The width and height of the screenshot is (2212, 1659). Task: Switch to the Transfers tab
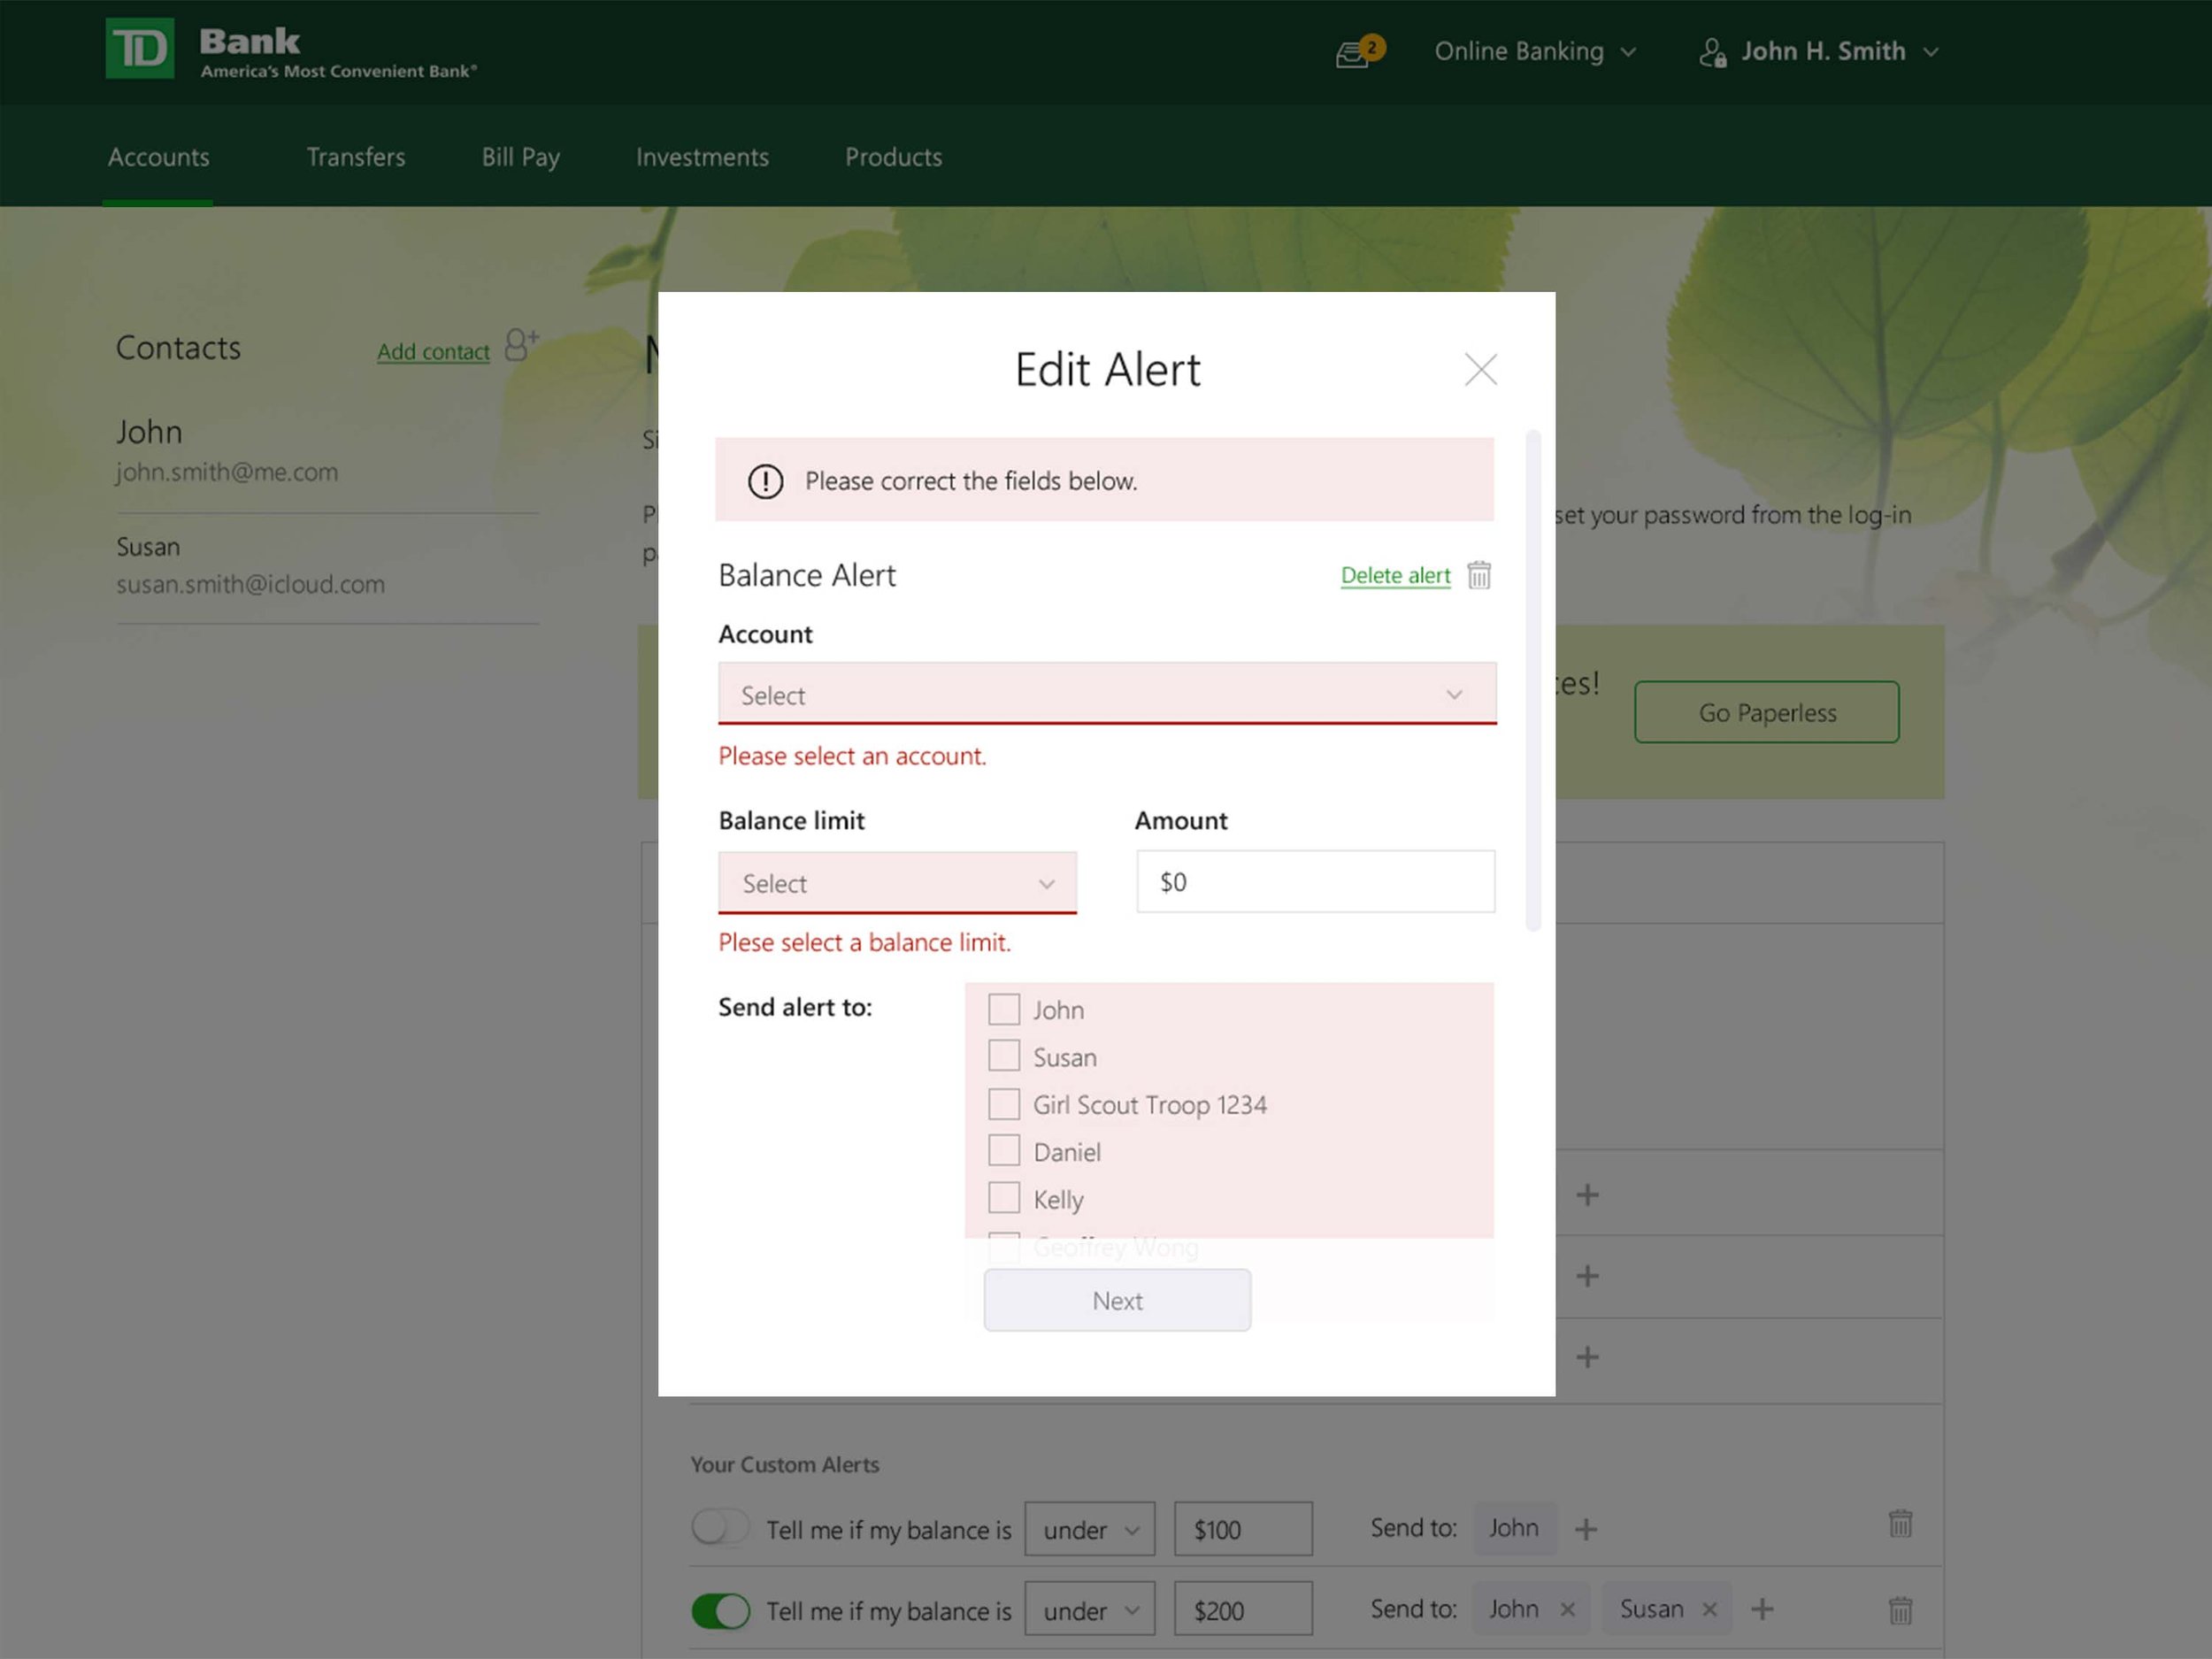point(356,157)
